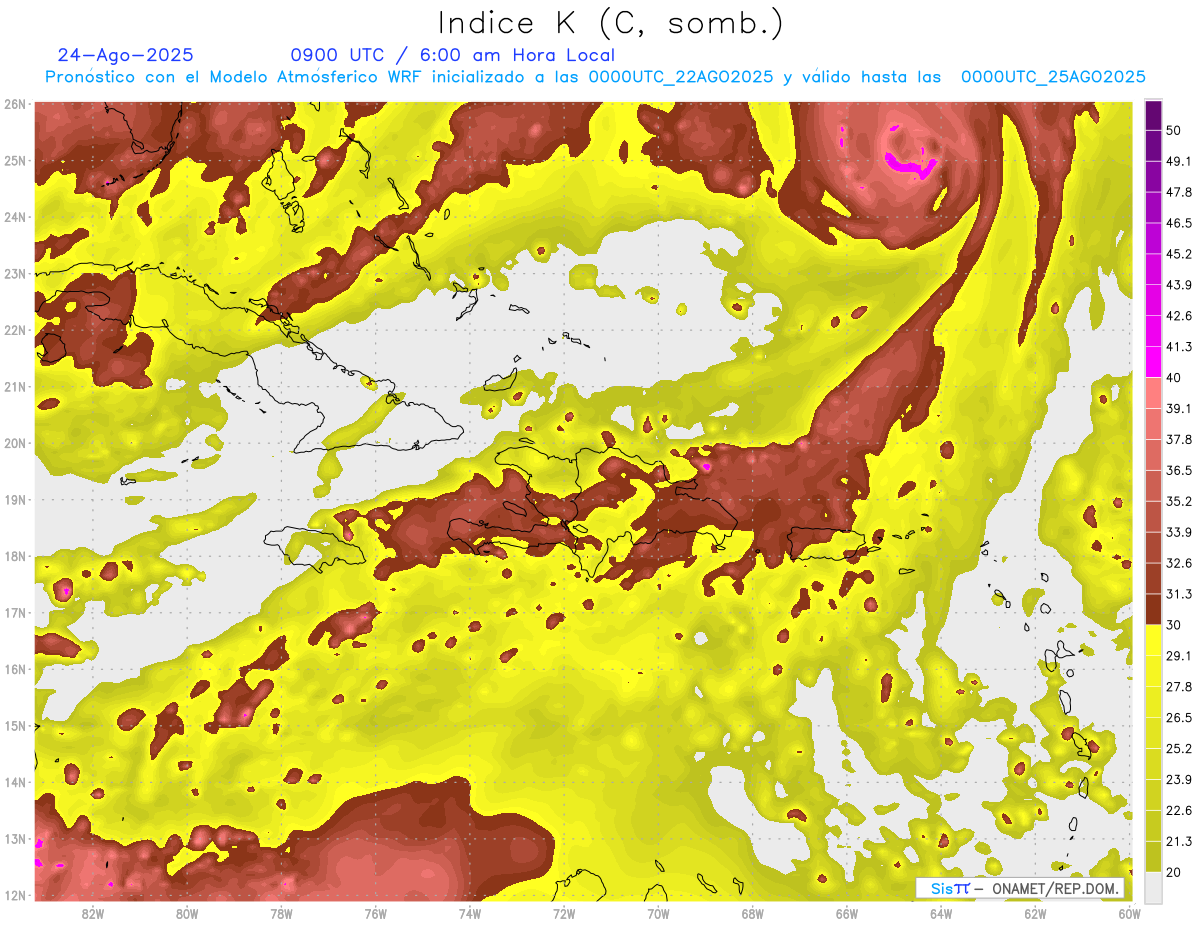Click the colorbar value "49.1"

1179,161
